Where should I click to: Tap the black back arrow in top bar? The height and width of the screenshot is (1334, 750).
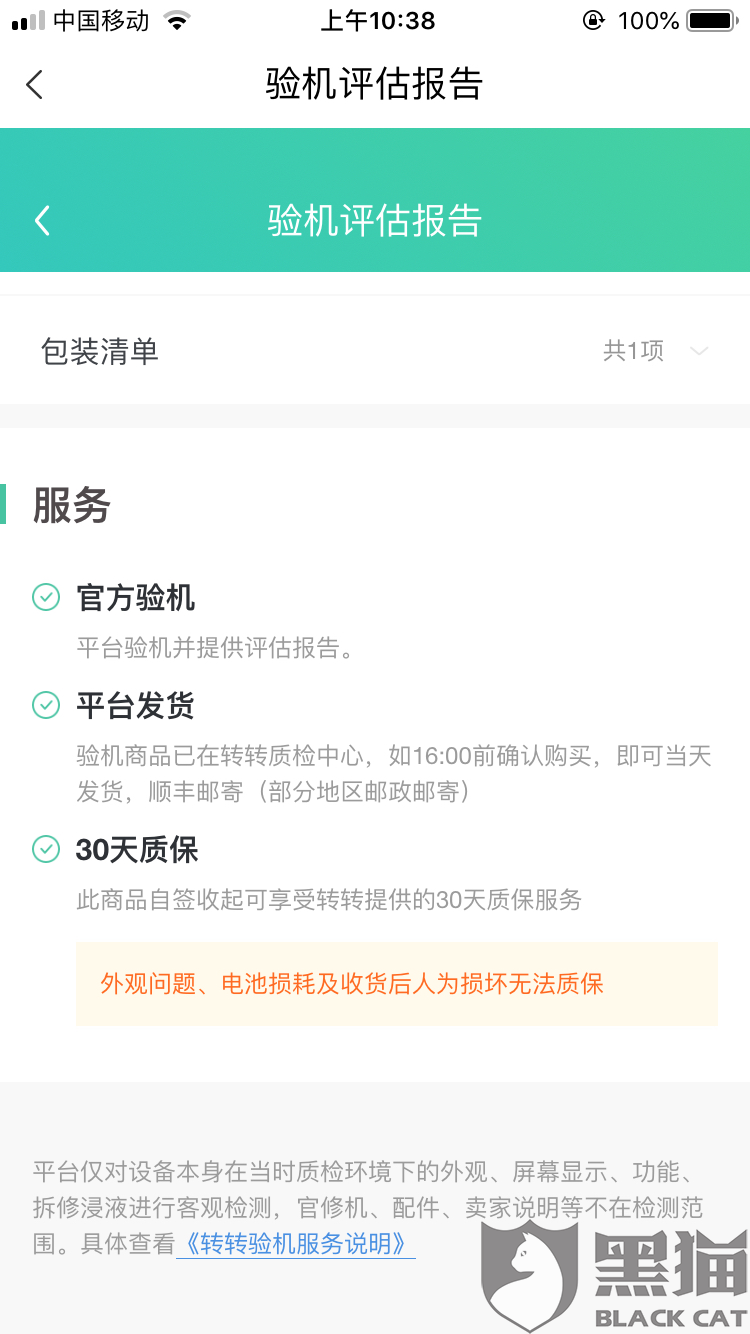pyautogui.click(x=35, y=84)
